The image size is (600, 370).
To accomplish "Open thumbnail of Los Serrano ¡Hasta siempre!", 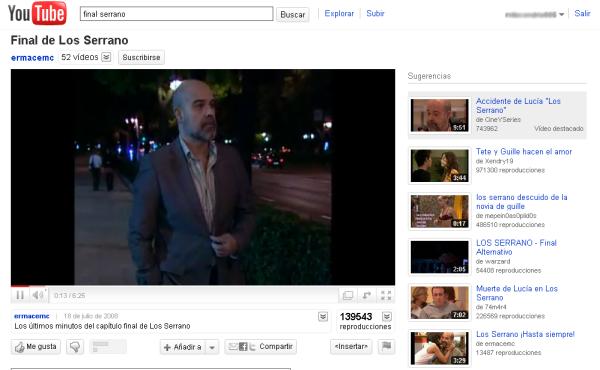I will coord(439,348).
